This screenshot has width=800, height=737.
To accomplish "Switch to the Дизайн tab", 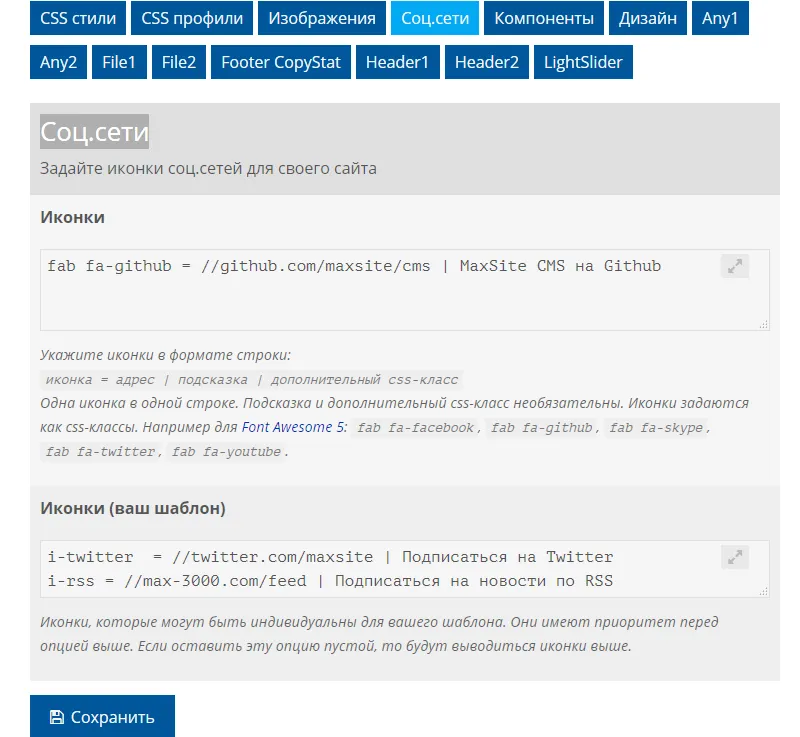I will 647,18.
